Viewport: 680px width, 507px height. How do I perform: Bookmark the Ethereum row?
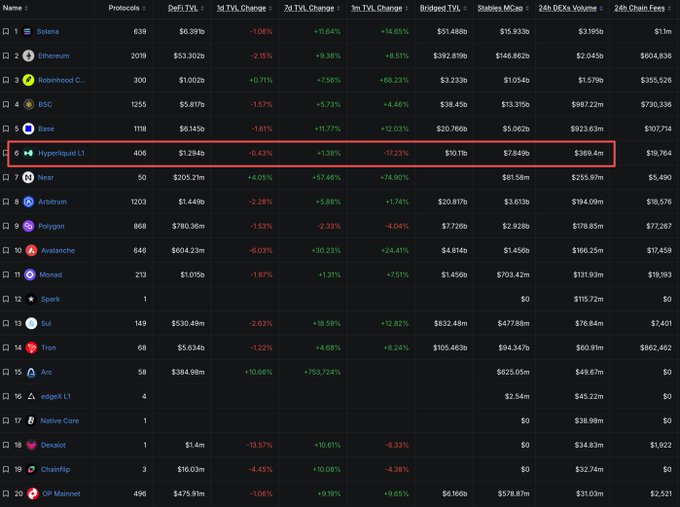pos(6,56)
